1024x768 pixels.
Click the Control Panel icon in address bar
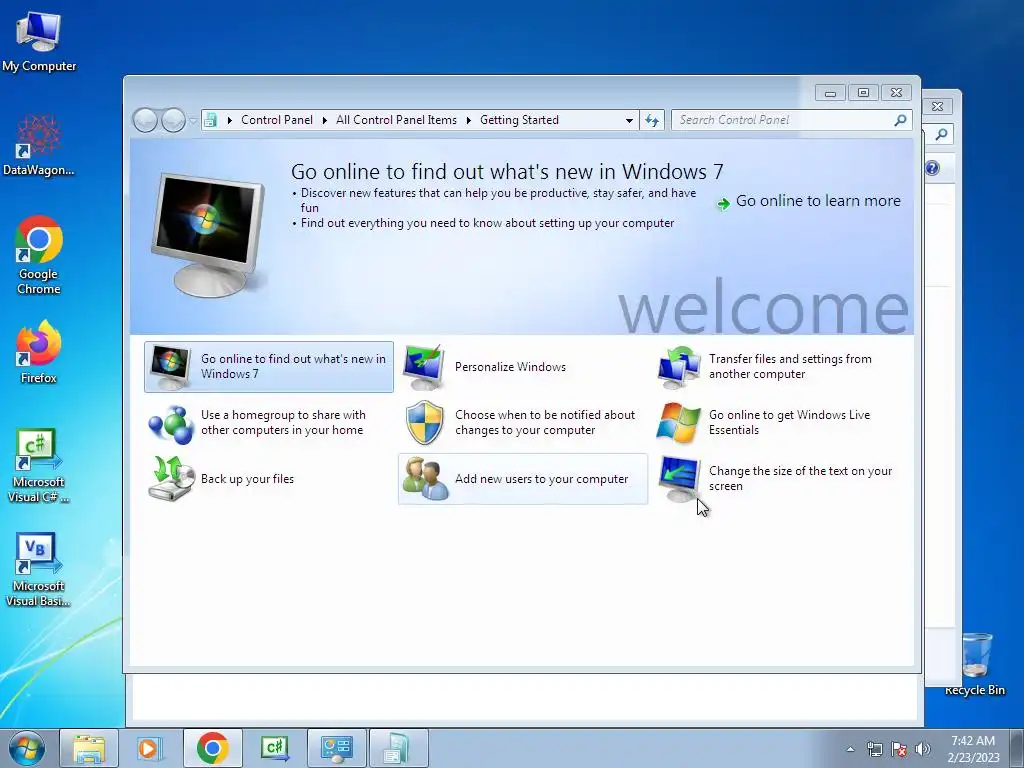point(210,120)
